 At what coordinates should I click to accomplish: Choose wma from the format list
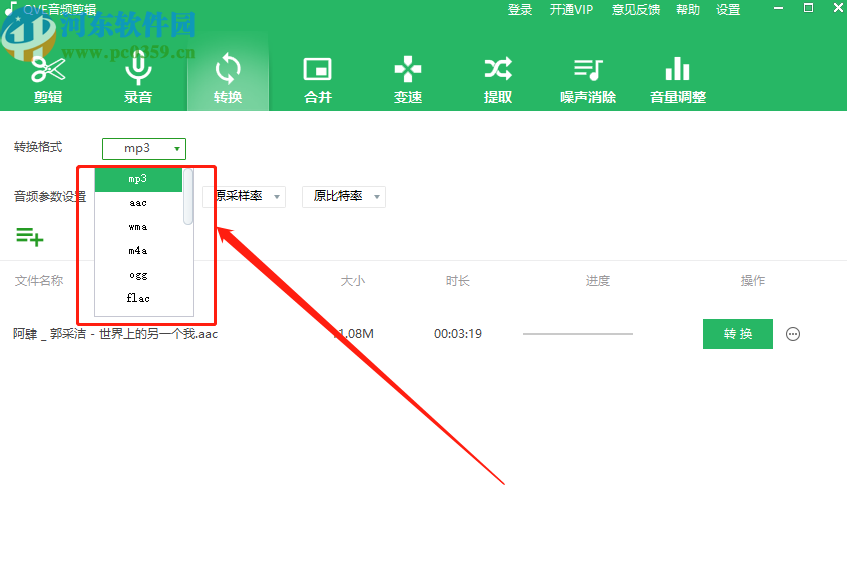(x=138, y=227)
